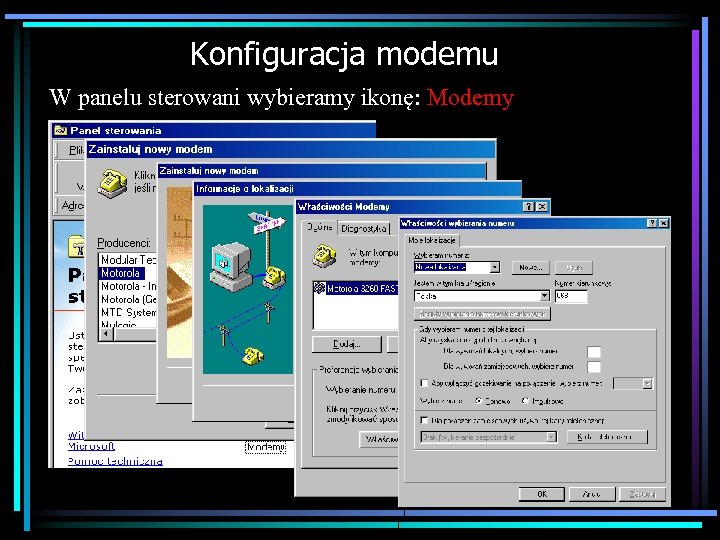Enable the calling card for long distance checkbox
This screenshot has width=720, height=540.
coord(424,420)
